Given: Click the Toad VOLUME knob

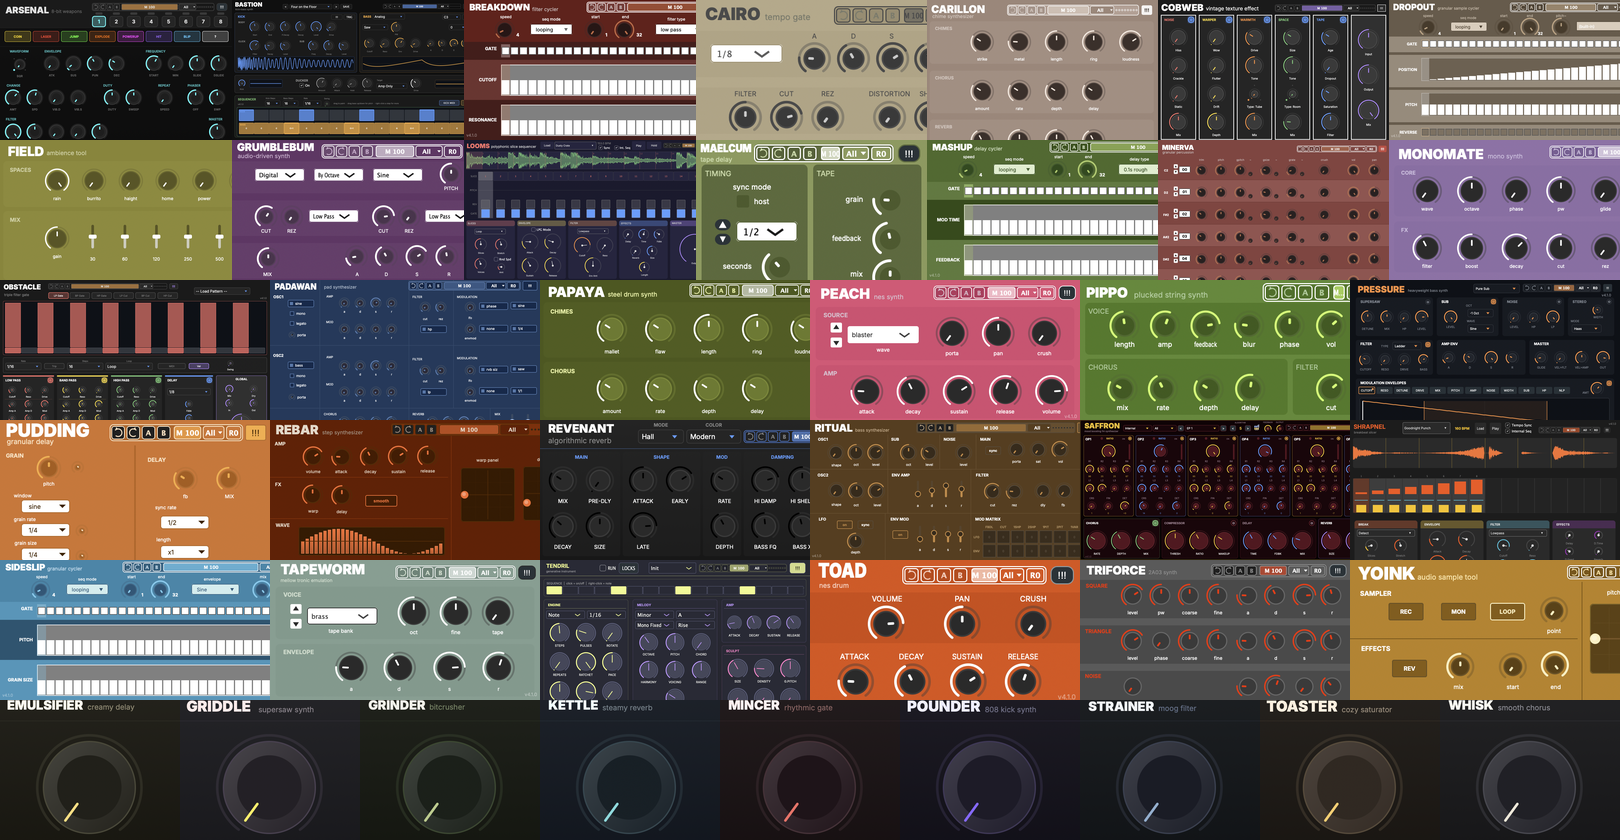Looking at the screenshot, I should tap(886, 624).
